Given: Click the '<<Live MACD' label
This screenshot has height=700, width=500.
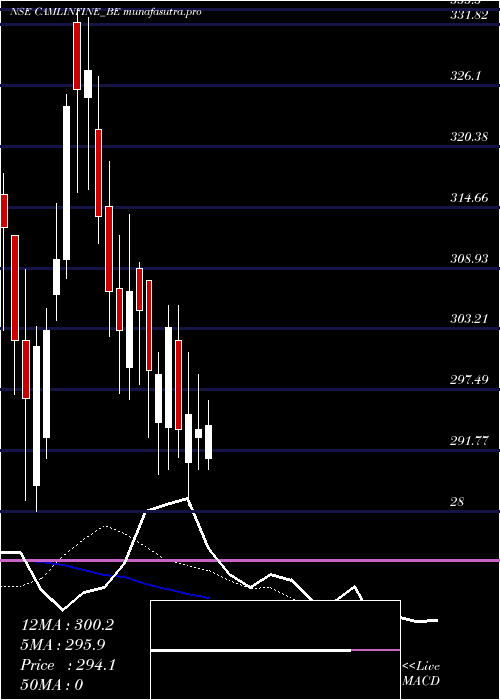Looking at the screenshot, I should 421,673.
